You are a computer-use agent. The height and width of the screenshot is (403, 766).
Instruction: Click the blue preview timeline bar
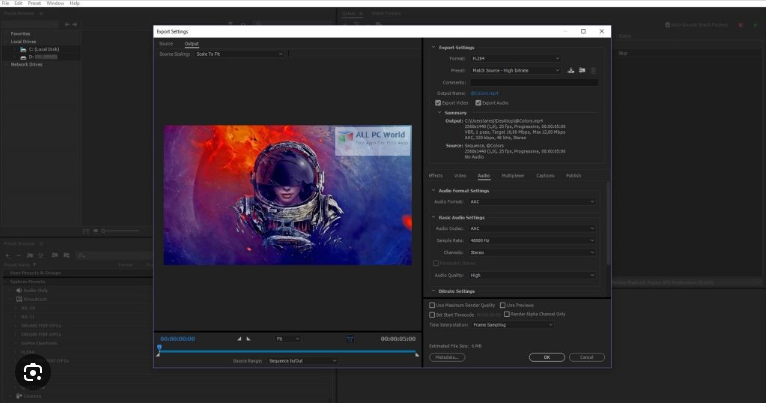[x=288, y=351]
